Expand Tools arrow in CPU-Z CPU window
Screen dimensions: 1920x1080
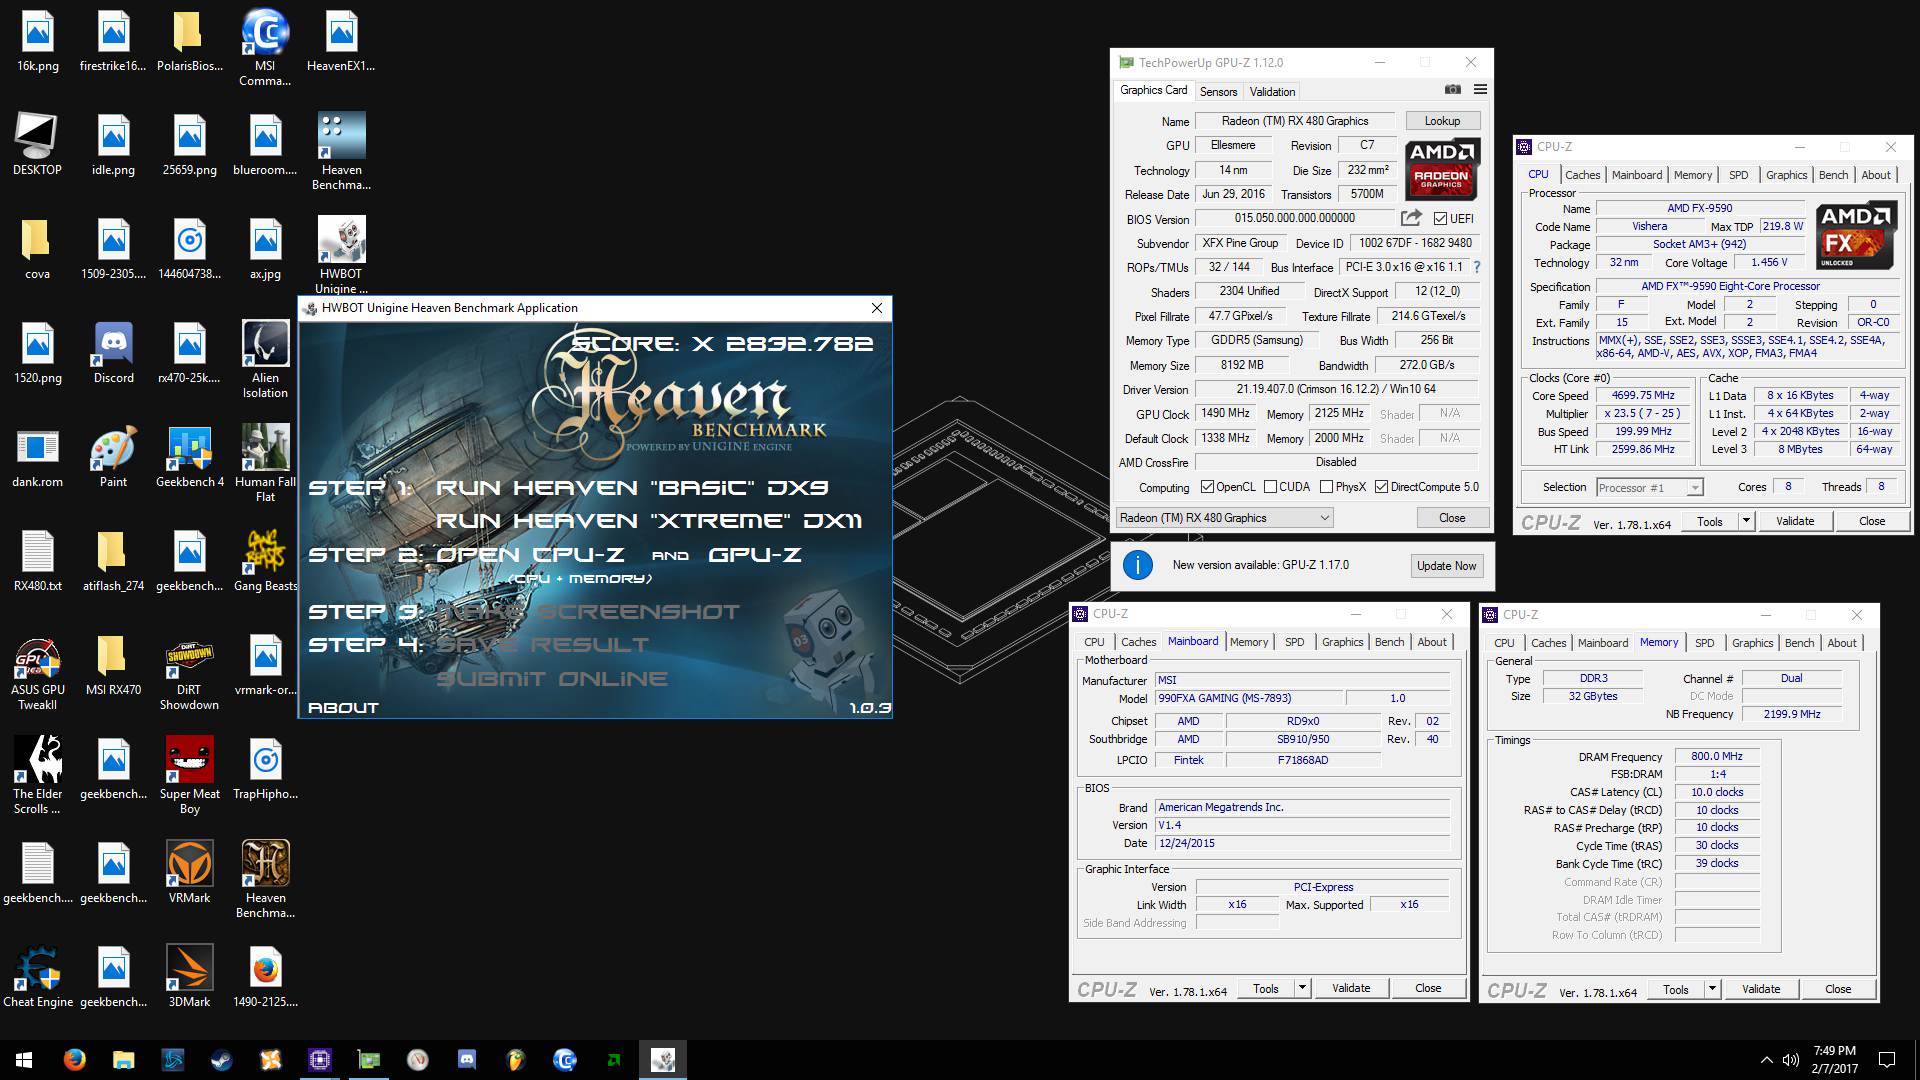coord(1746,521)
